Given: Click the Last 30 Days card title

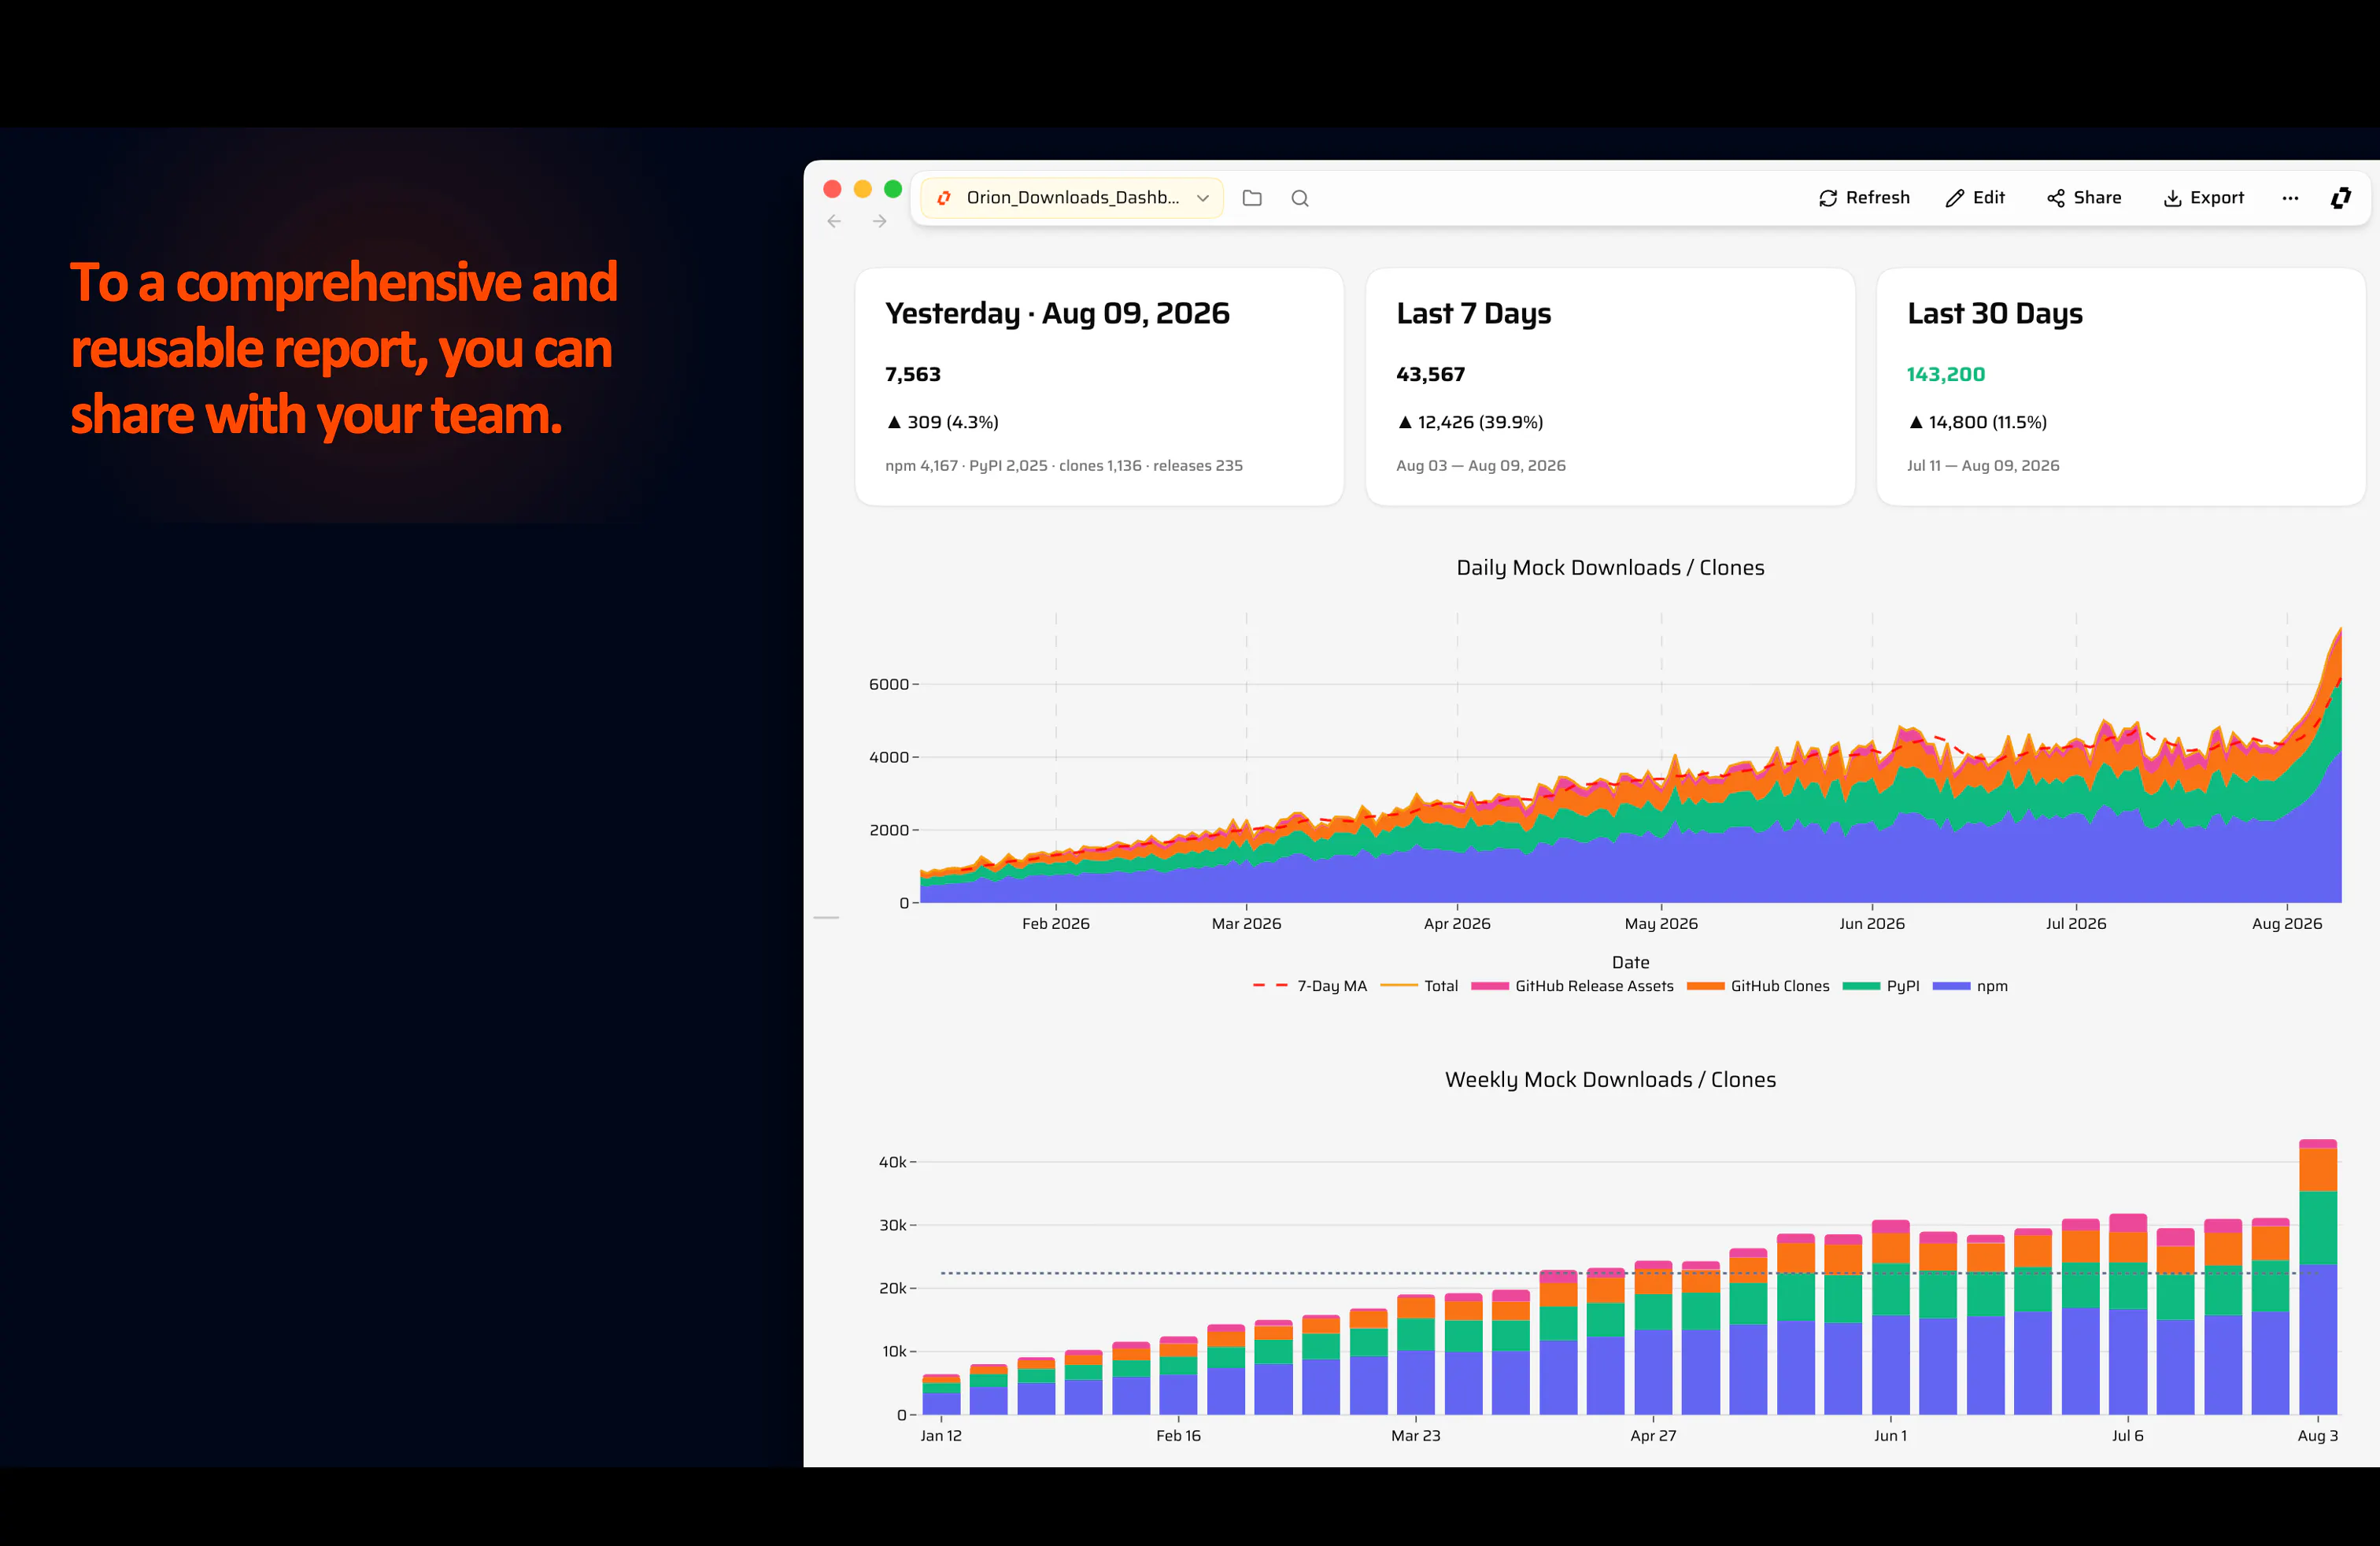Looking at the screenshot, I should (x=1995, y=313).
